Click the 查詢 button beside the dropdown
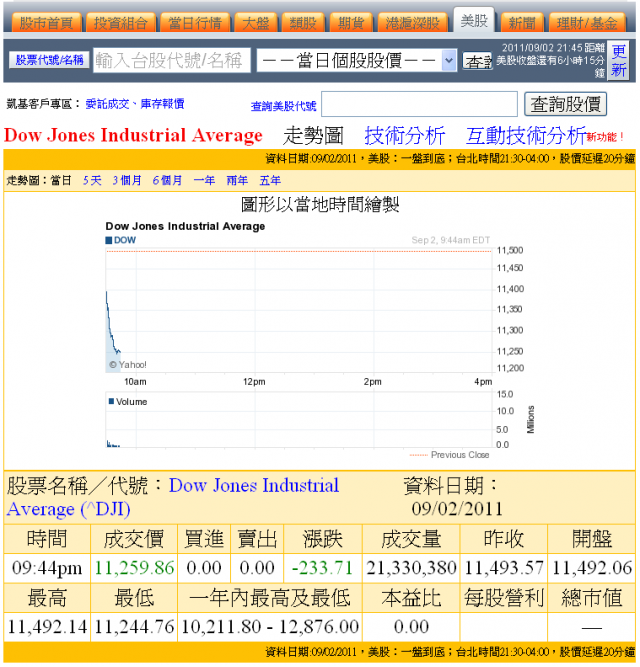Screen dimensions: 640x667 [478, 61]
